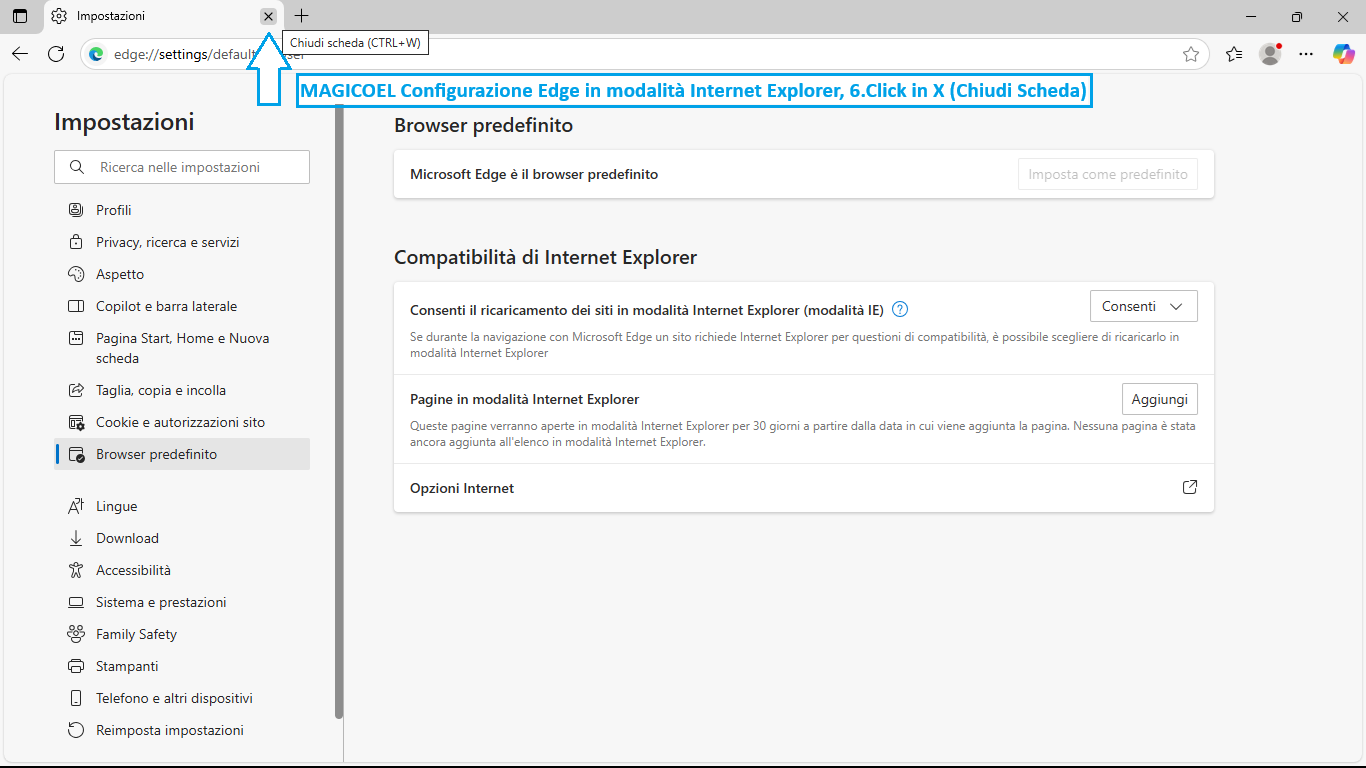Open Copilot e barra laterale section
1366x768 pixels.
pos(182,306)
